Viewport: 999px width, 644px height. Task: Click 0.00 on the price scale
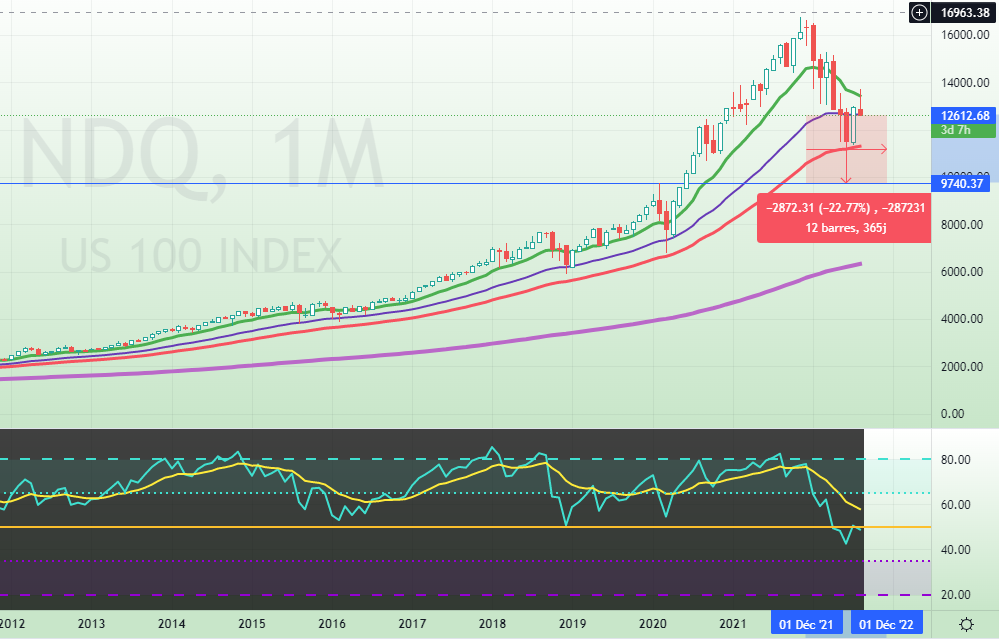pyautogui.click(x=952, y=413)
